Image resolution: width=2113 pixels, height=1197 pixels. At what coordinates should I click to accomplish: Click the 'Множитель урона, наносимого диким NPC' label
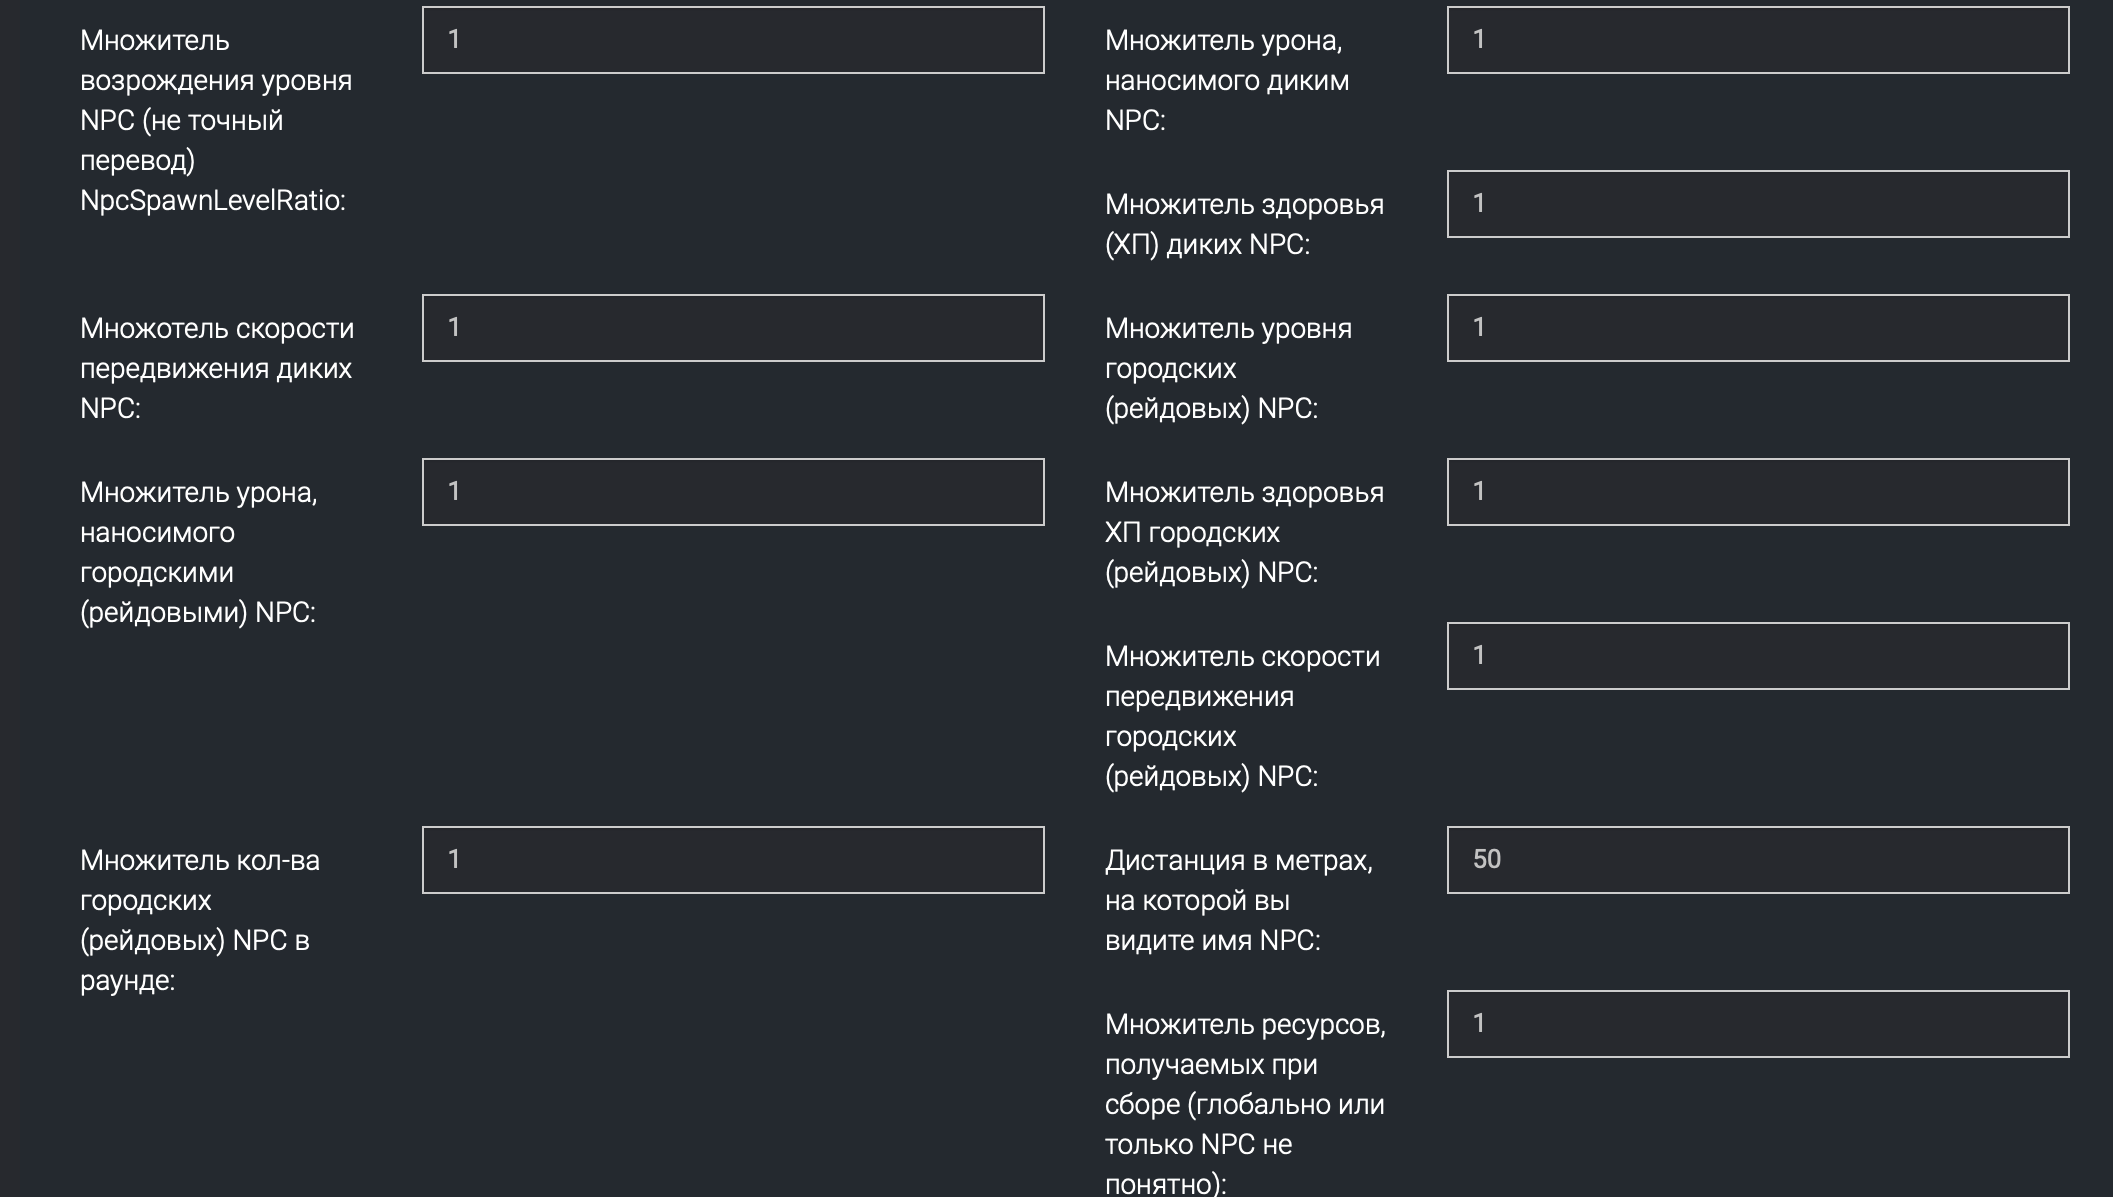(1226, 80)
